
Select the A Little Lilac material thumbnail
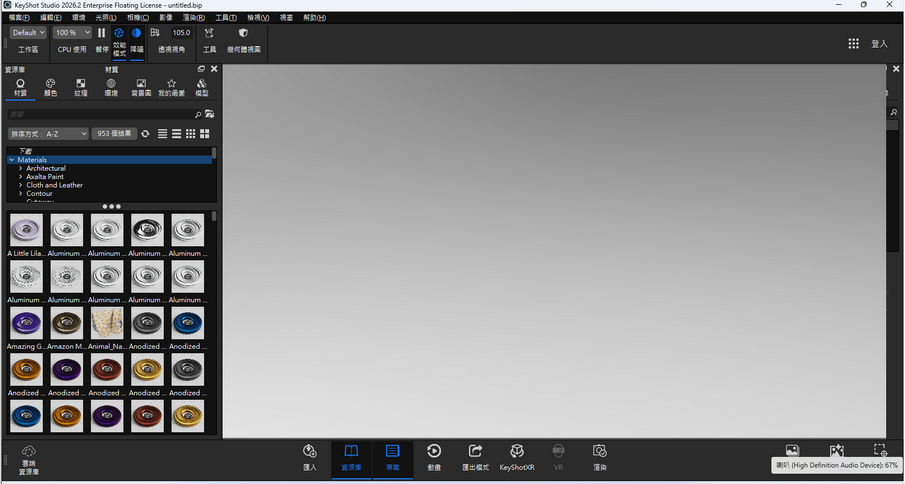click(x=27, y=230)
